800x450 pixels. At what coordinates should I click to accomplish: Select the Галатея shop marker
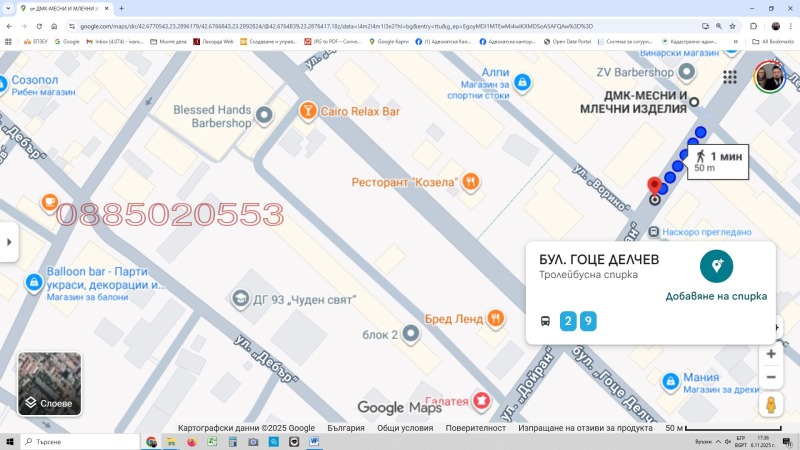481,401
